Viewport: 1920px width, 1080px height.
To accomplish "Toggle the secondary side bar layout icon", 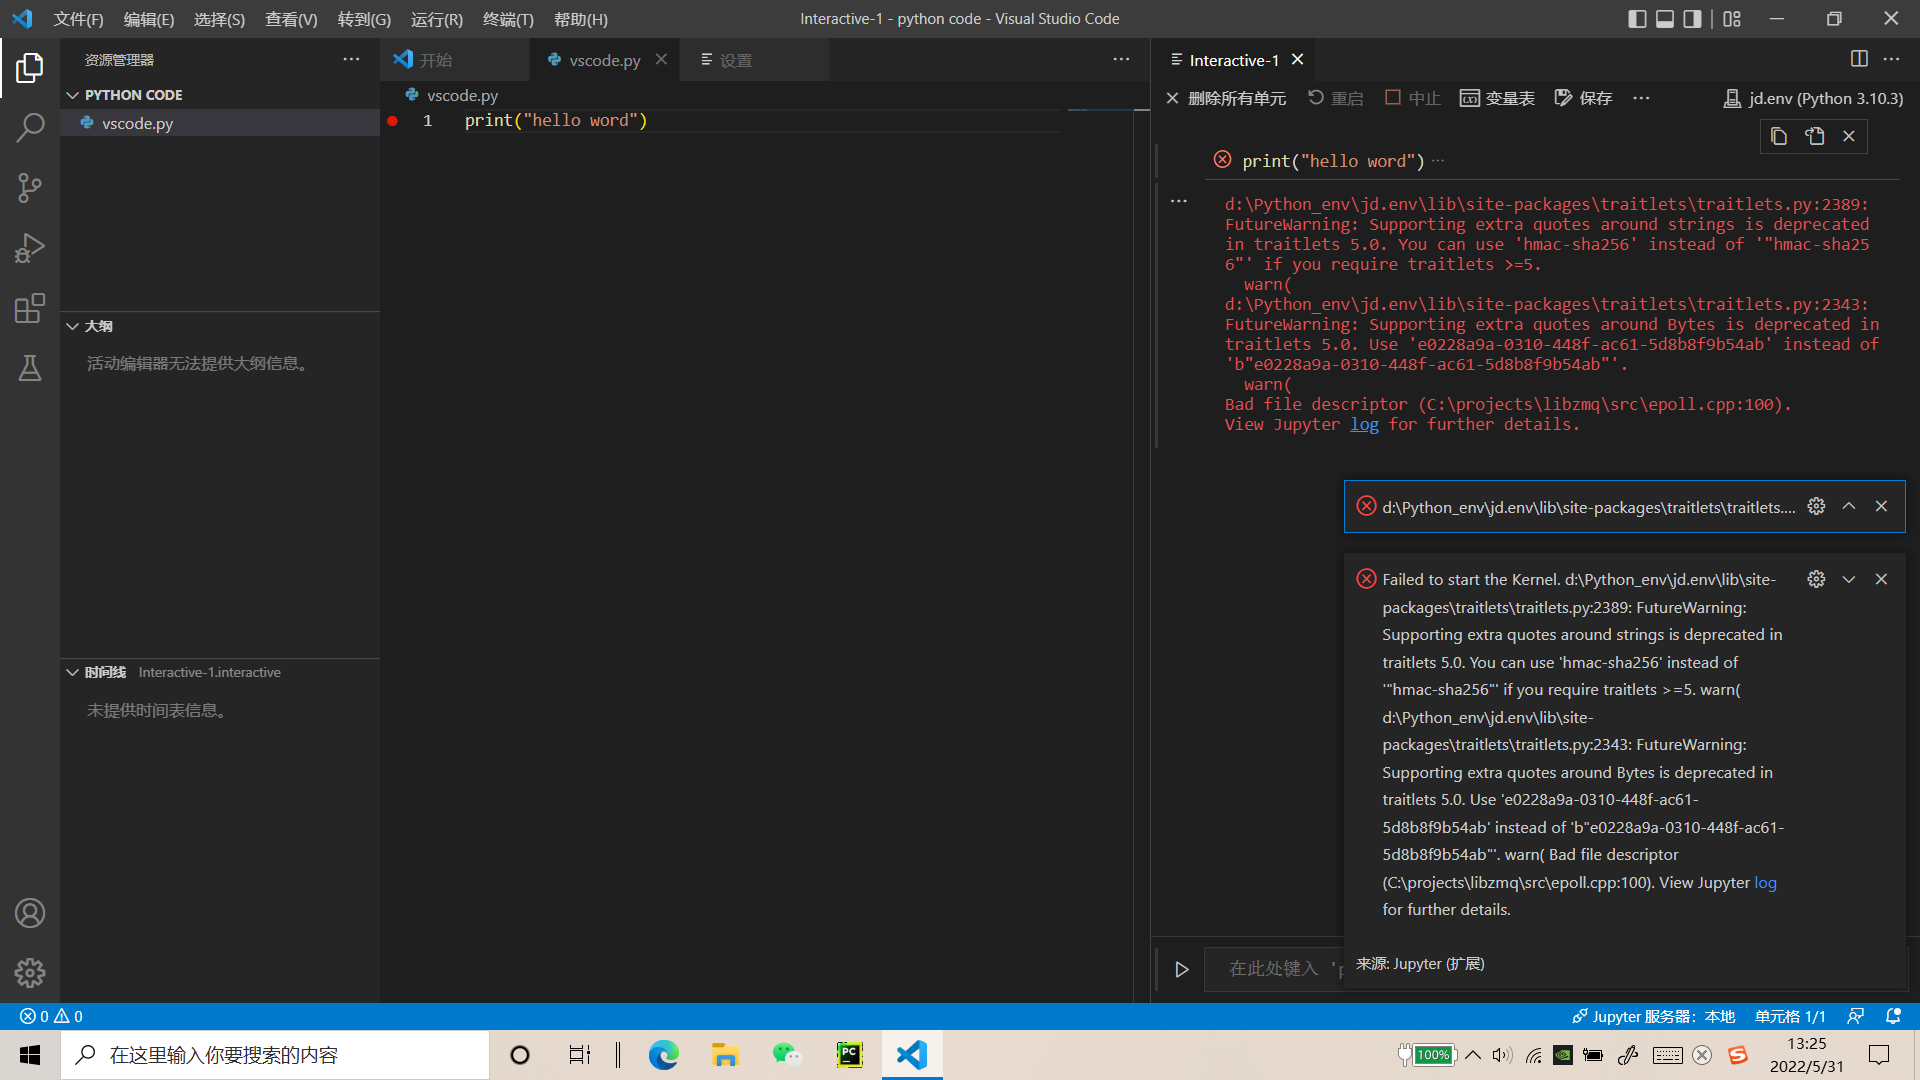I will [1692, 19].
